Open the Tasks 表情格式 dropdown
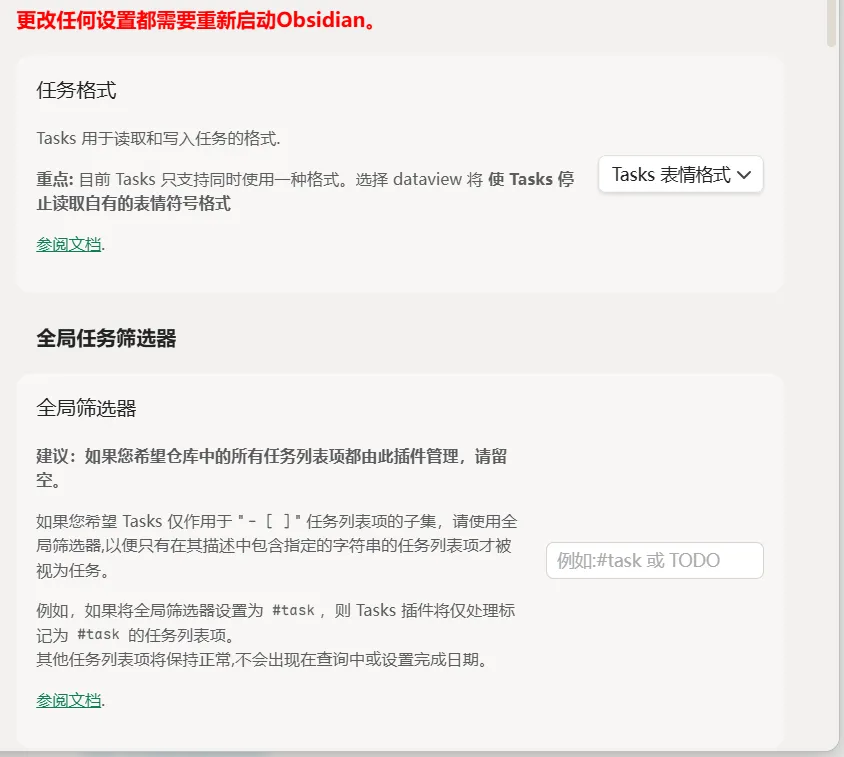 coord(680,174)
